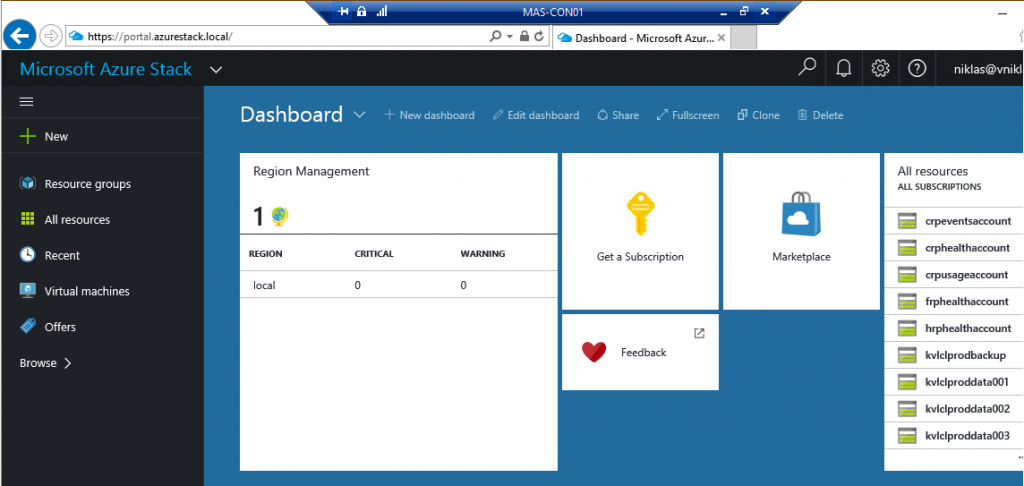Open the All resources tile header
Image resolution: width=1024 pixels, height=486 pixels.
click(x=939, y=178)
